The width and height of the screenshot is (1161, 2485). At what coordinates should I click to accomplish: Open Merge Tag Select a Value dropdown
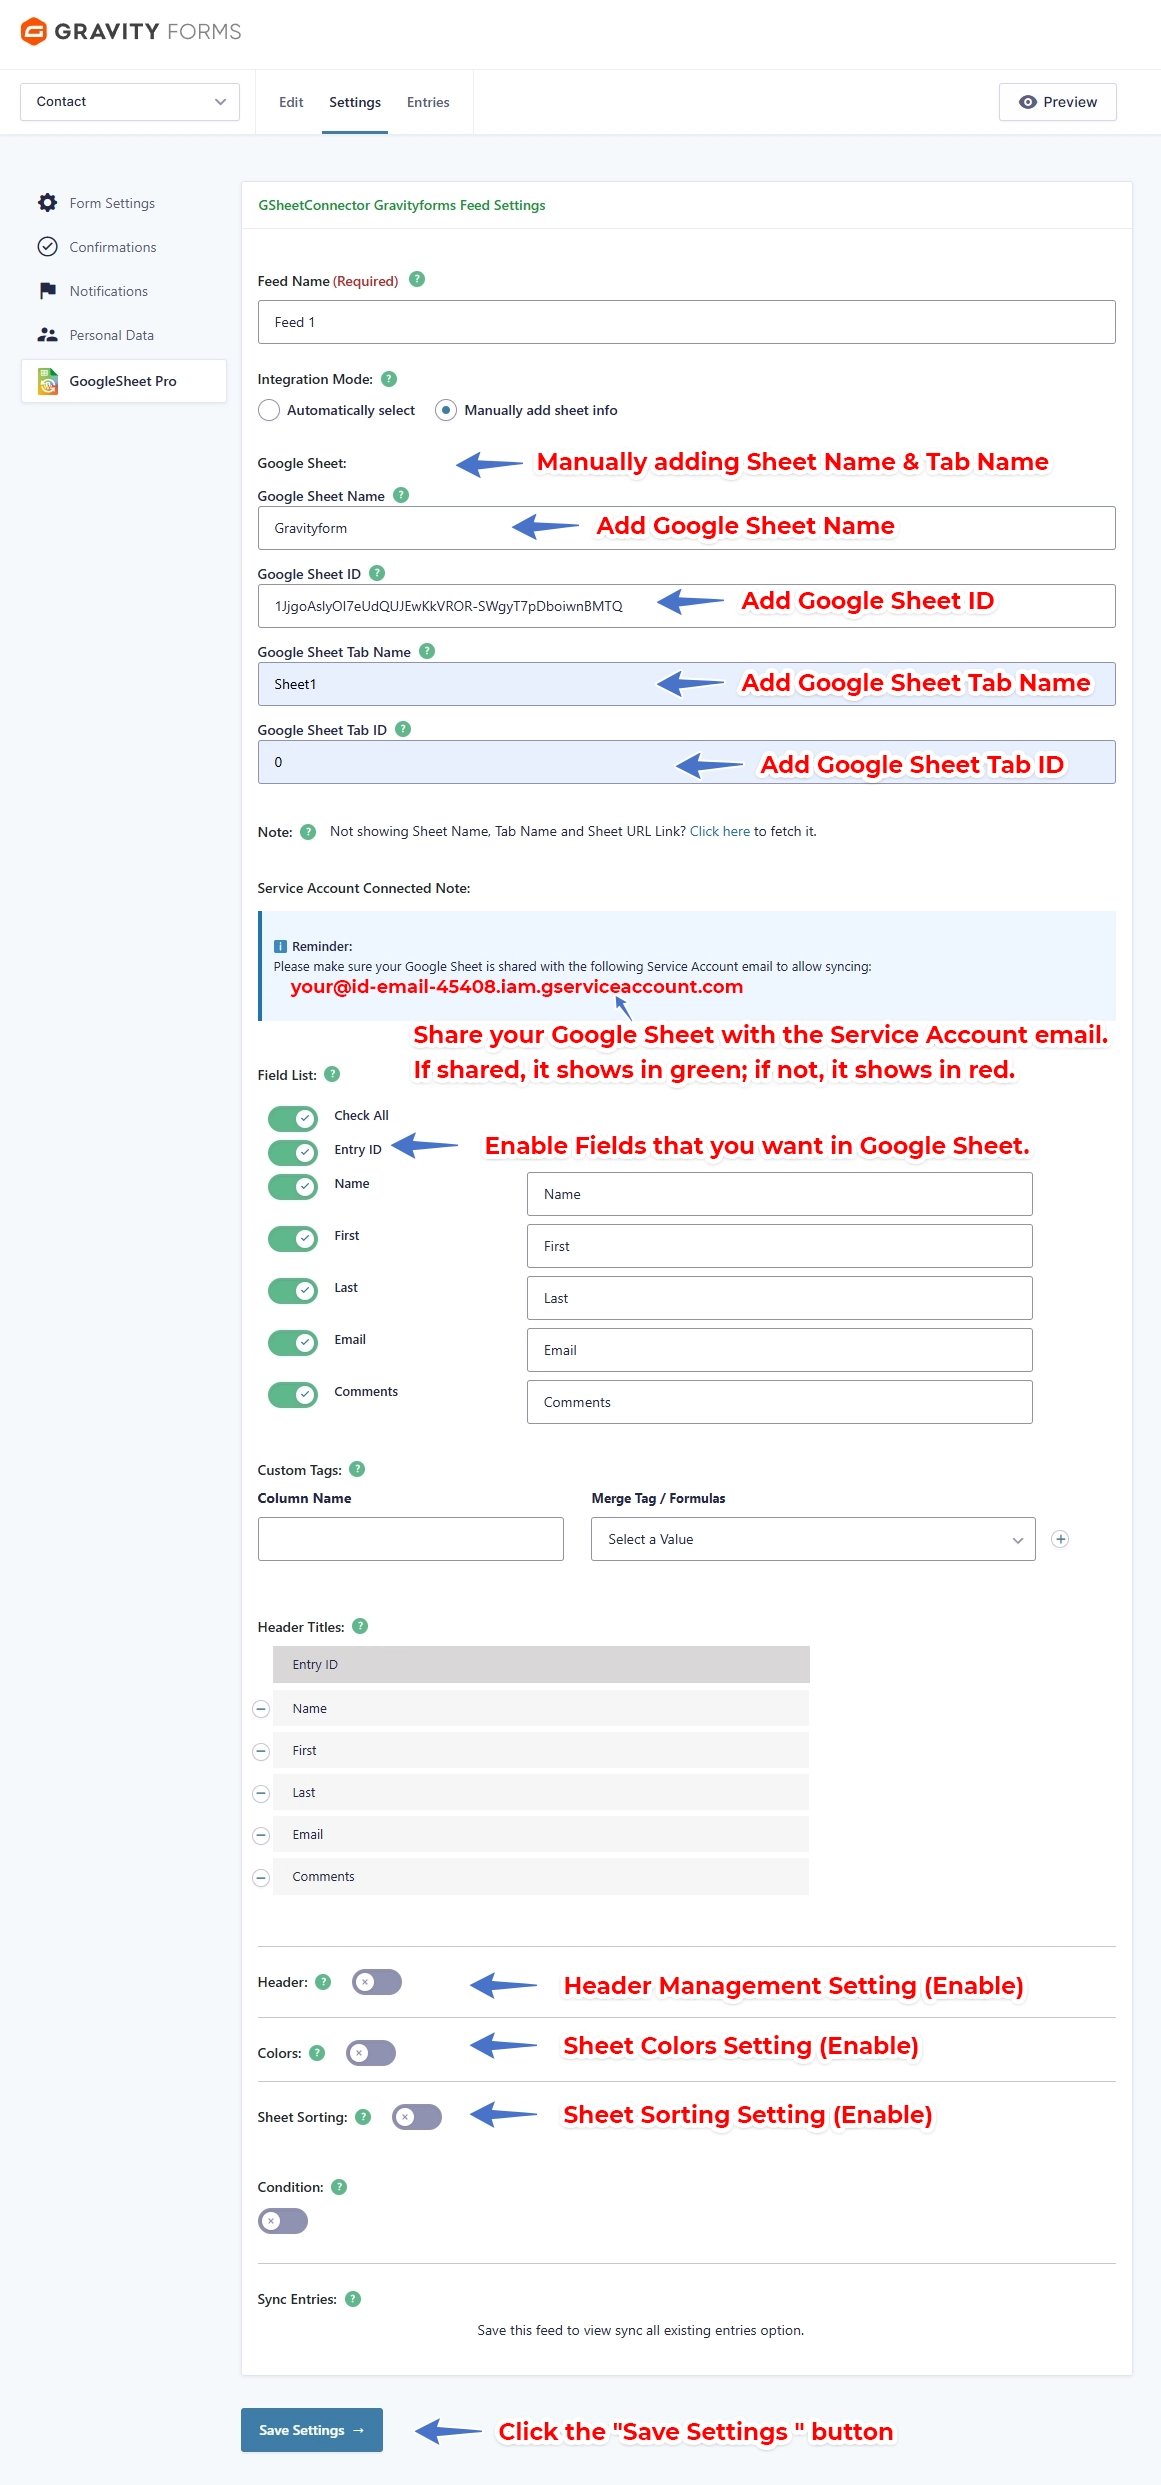click(813, 1539)
